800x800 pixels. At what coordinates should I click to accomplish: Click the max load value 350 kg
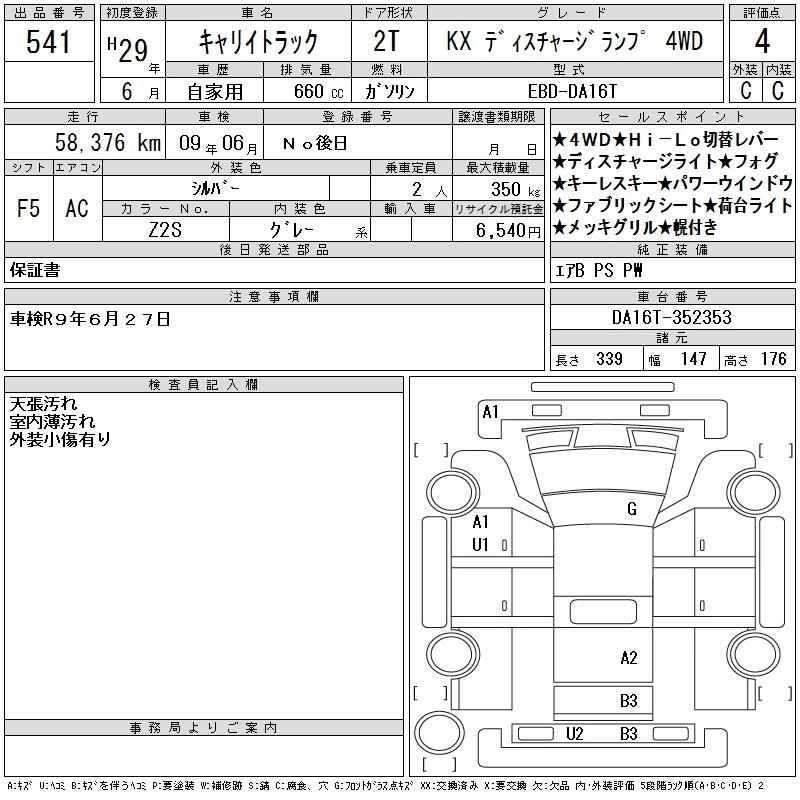(x=515, y=189)
